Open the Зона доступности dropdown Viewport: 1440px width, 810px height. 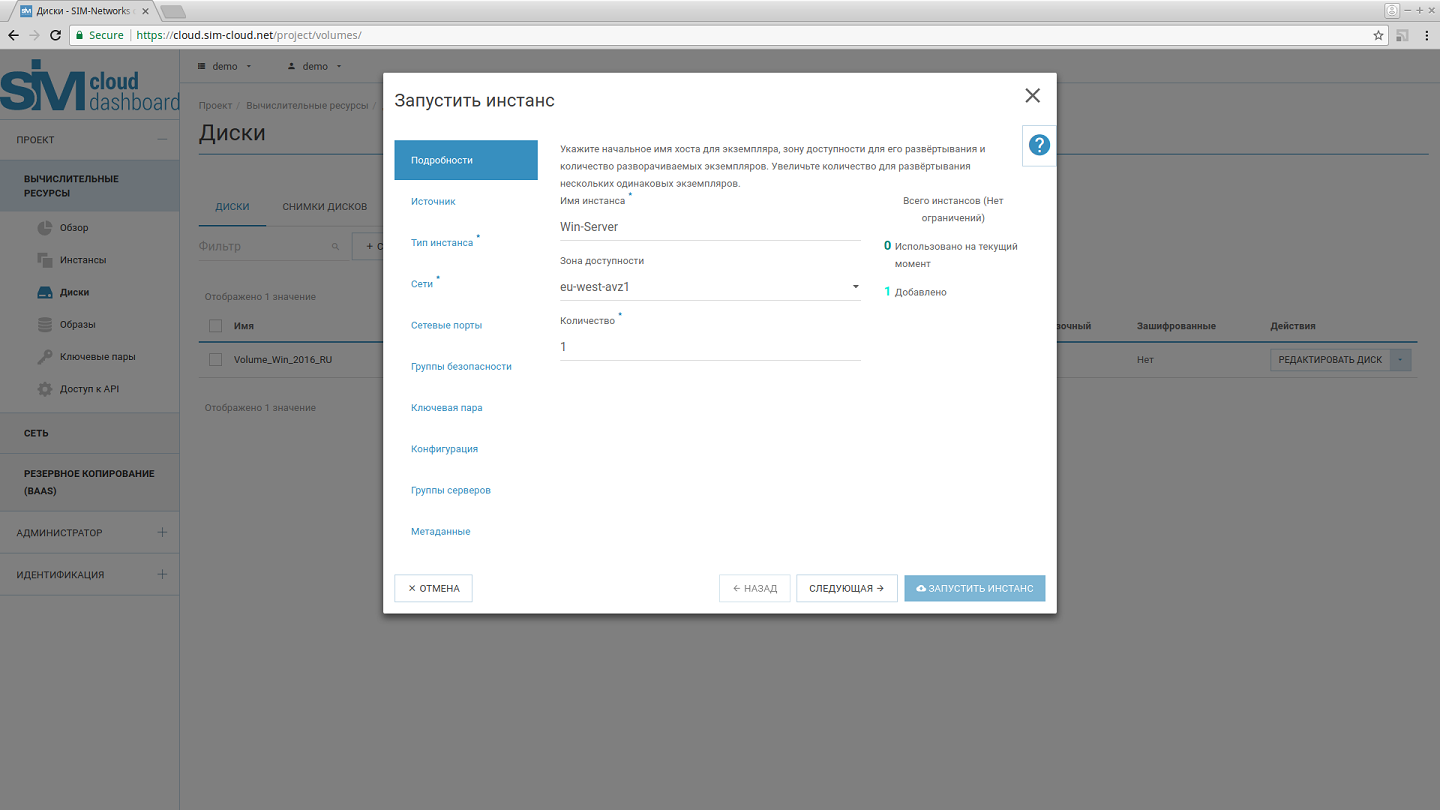[x=710, y=287]
